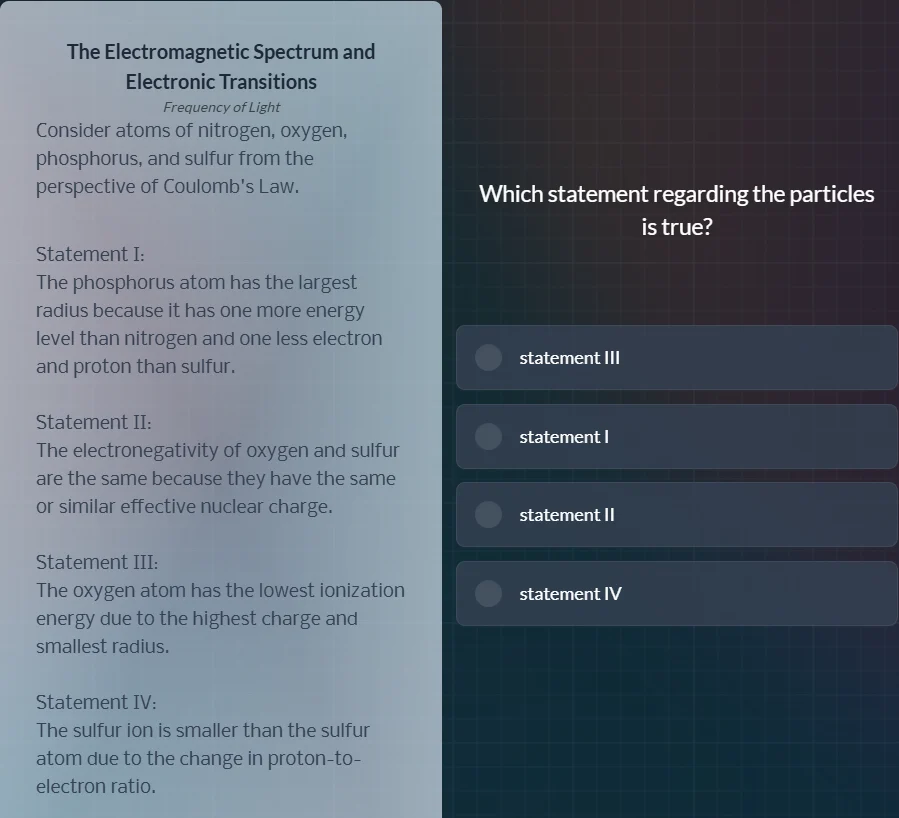
Task: Click the electronegativity of oxygen and sulfur paragraph
Action: click(217, 479)
